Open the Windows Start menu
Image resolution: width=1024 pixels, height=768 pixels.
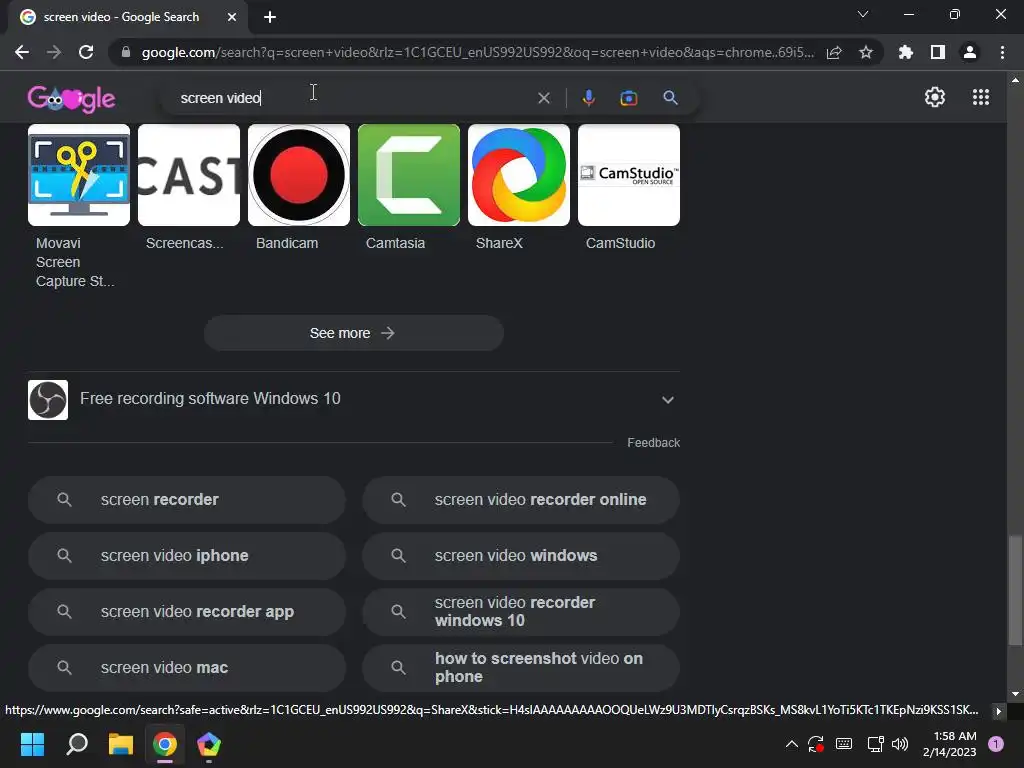[32, 744]
